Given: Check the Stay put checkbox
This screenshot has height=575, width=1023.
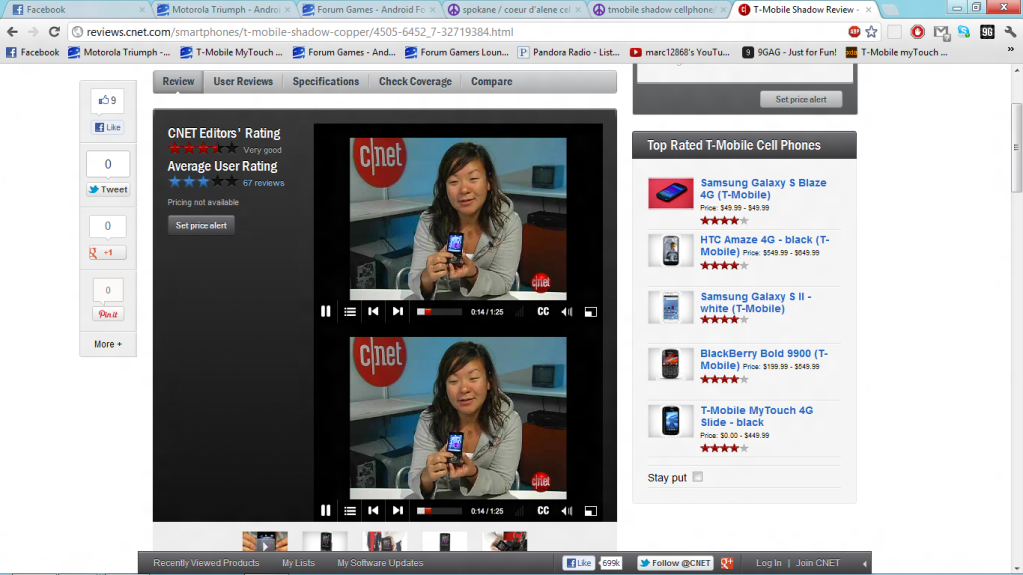Looking at the screenshot, I should 698,477.
